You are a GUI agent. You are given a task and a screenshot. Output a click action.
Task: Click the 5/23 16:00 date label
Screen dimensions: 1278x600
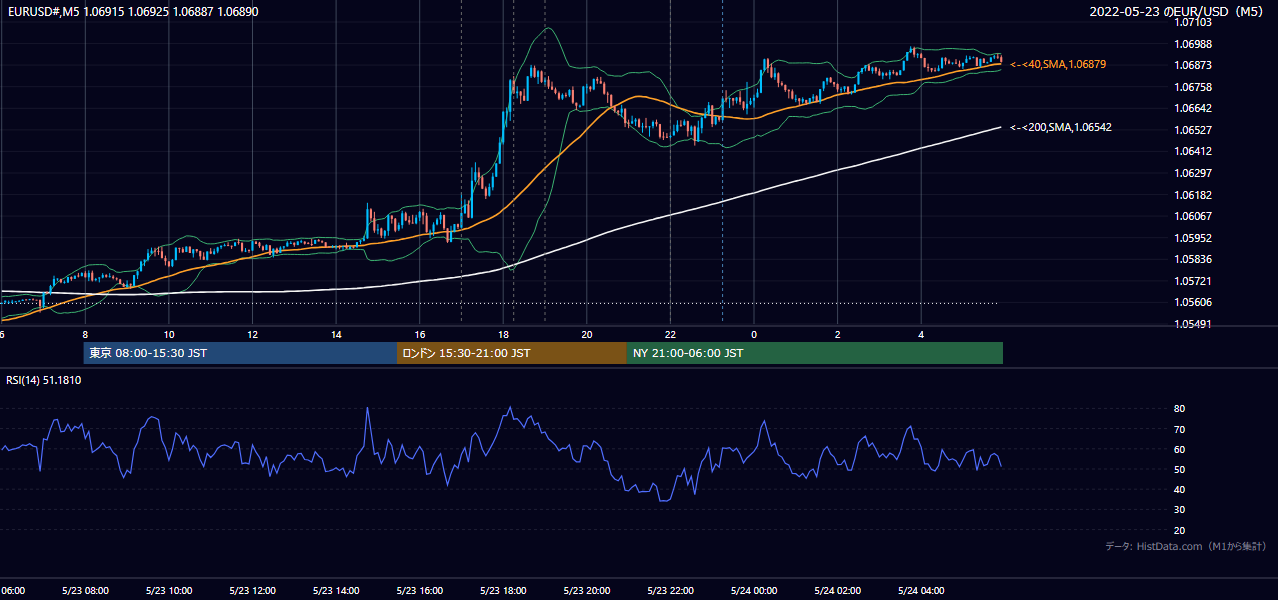pyautogui.click(x=420, y=591)
